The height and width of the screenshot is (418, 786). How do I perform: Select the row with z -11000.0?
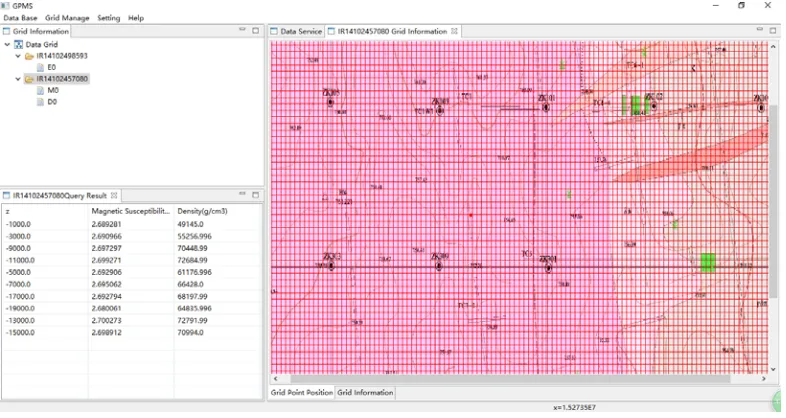[132, 261]
